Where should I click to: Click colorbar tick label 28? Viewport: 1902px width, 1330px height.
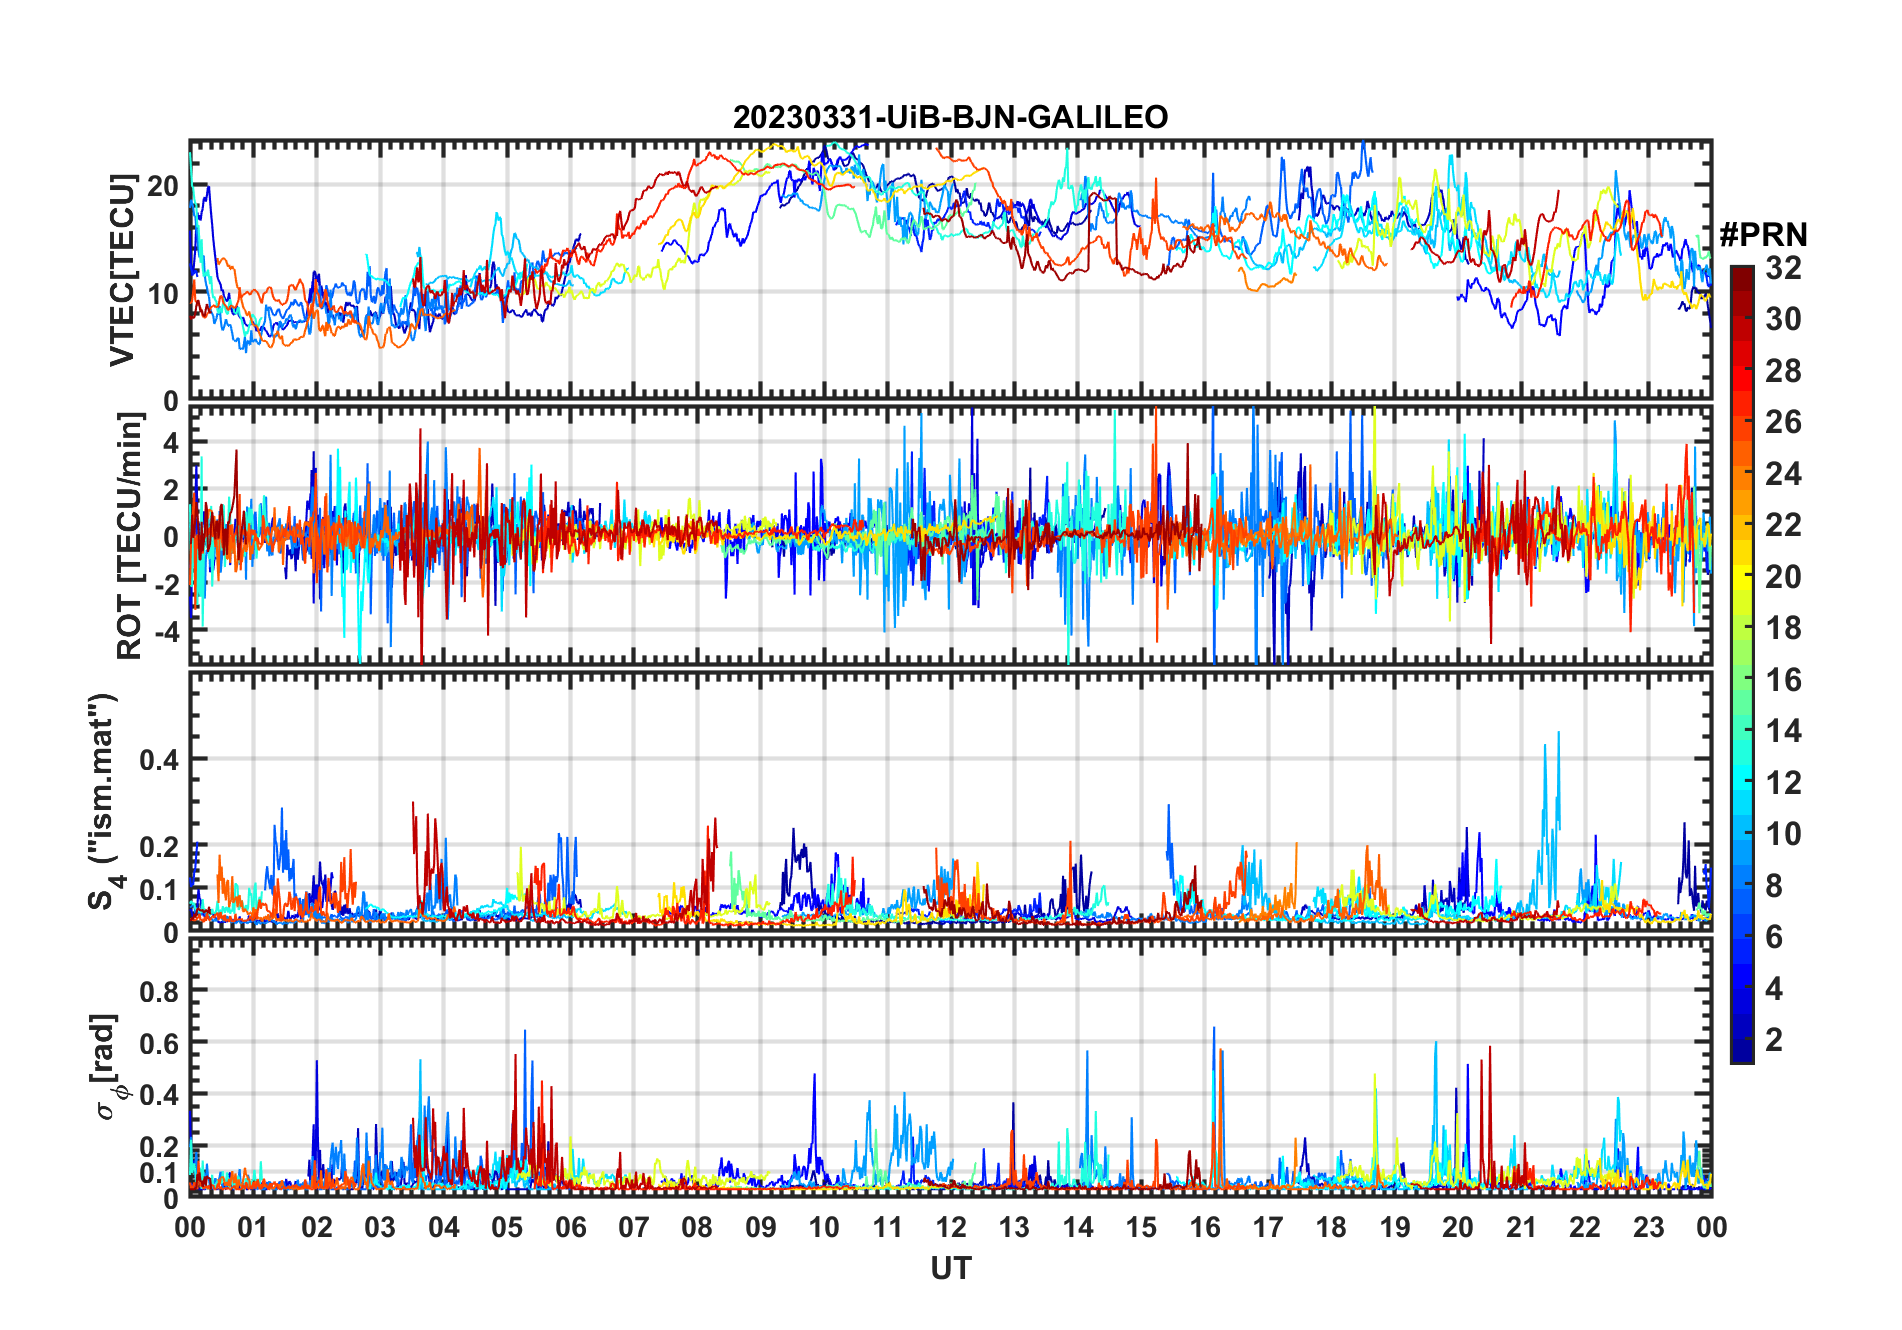coord(1783,371)
